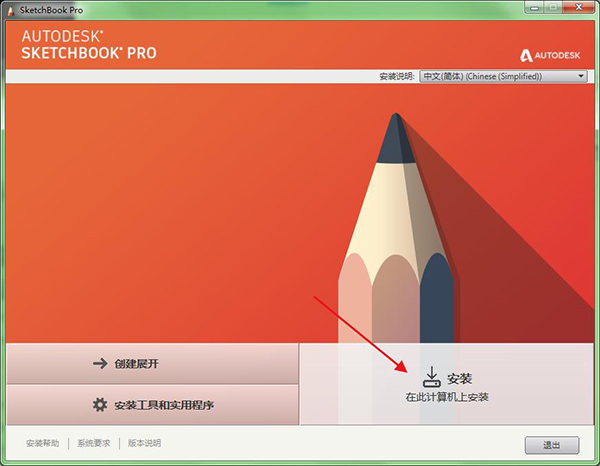The image size is (600, 466).
Task: Click the right-arrow icon beside 创建展开
Action: (100, 363)
